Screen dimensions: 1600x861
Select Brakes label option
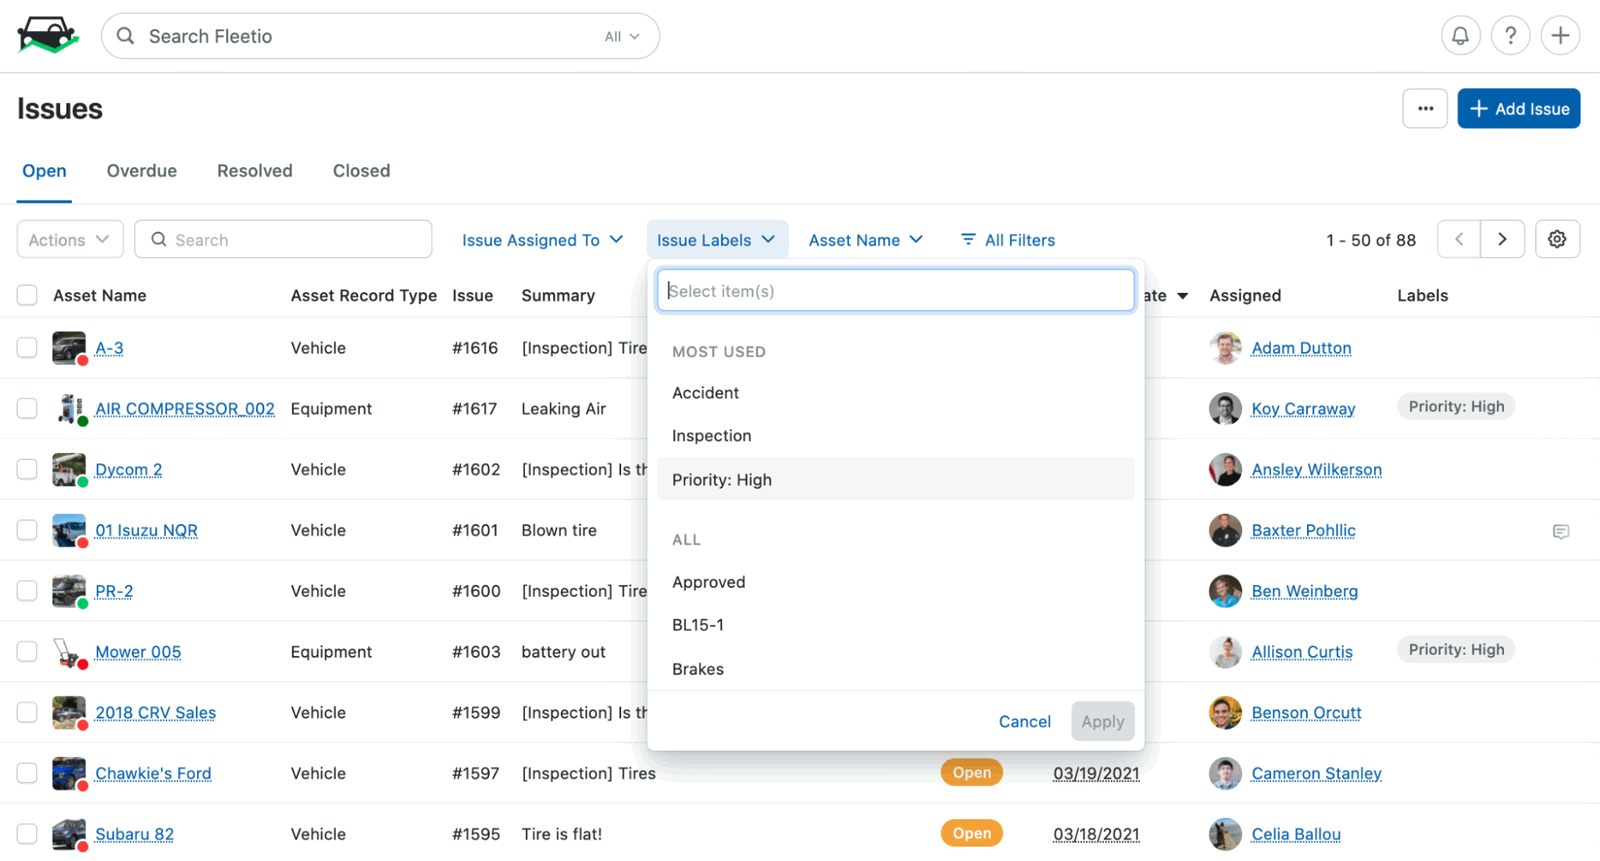point(896,669)
